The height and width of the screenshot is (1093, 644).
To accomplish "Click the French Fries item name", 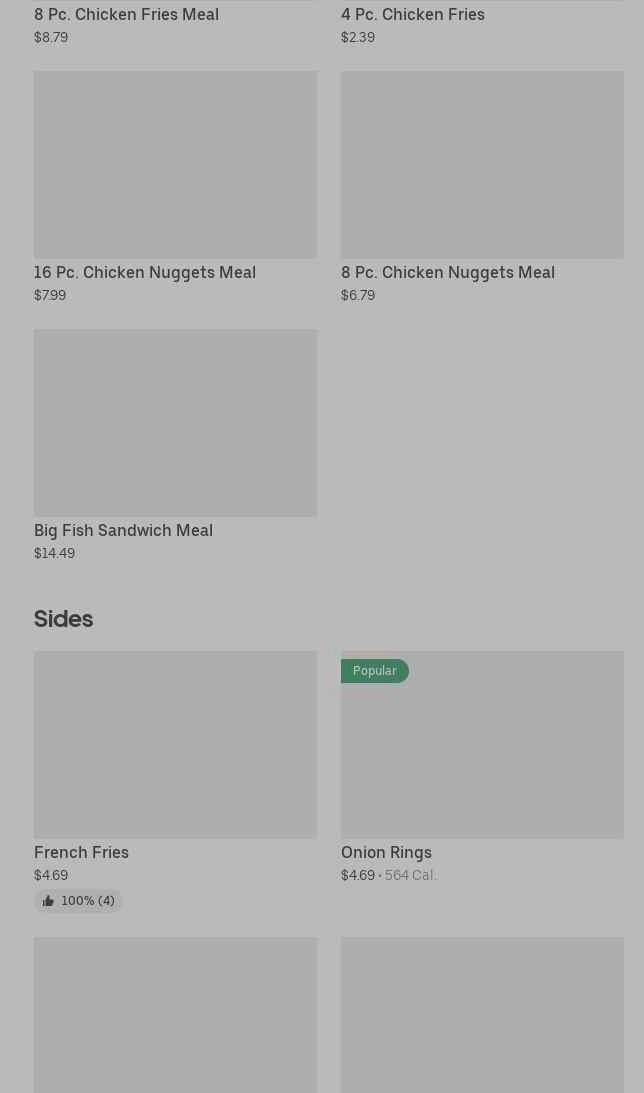I will coord(81,852).
